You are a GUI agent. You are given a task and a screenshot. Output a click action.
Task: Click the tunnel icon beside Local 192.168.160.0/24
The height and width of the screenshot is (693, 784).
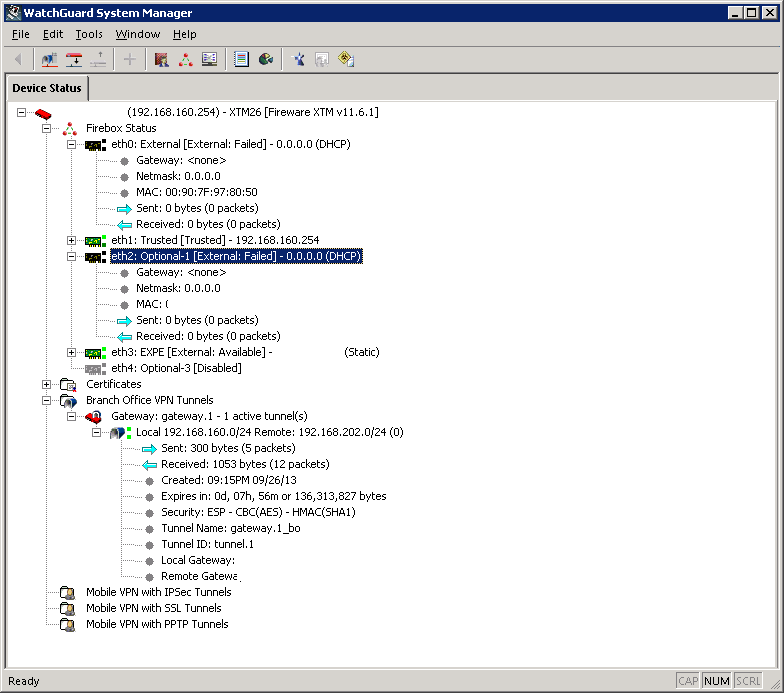click(120, 432)
